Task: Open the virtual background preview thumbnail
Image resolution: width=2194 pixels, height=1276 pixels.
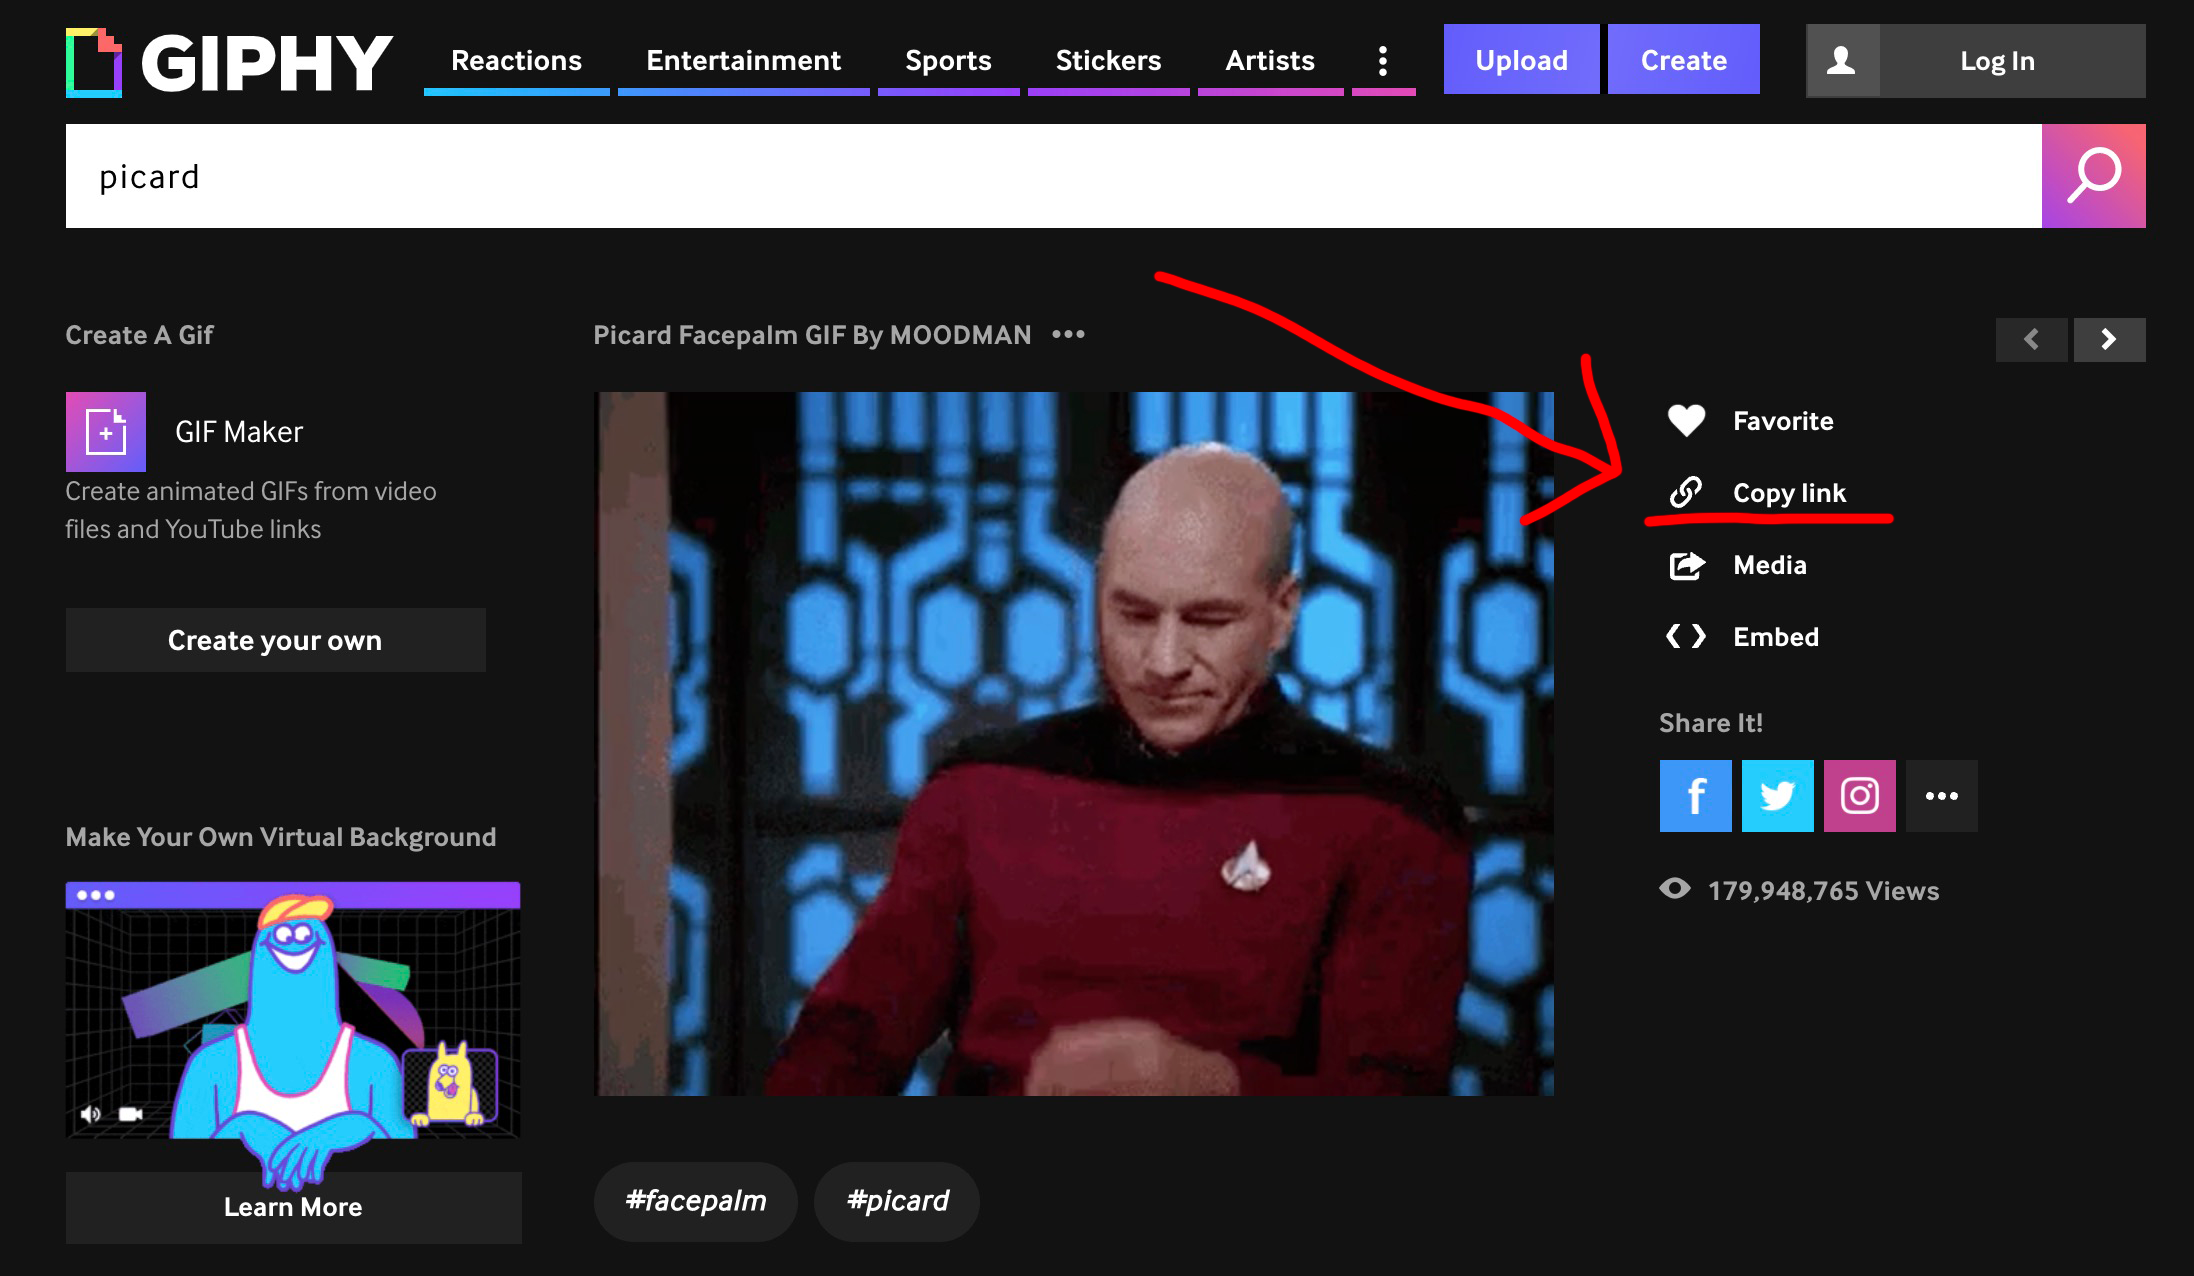Action: tap(293, 1010)
